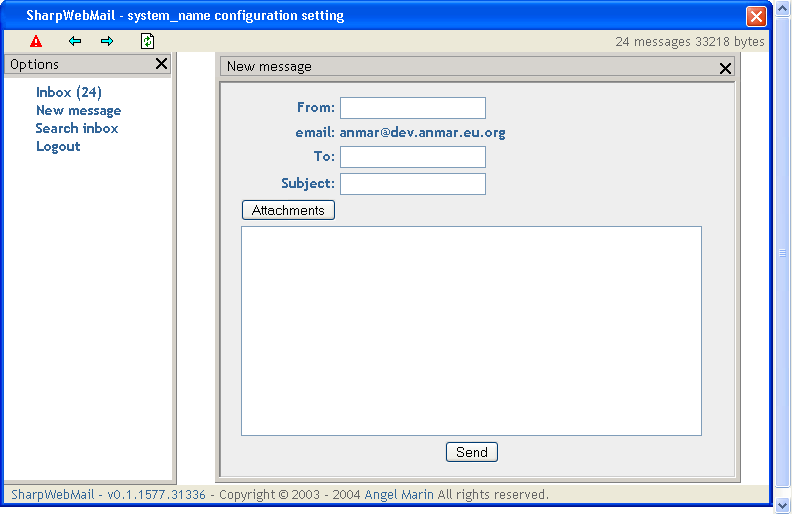Click the Attachments button

click(288, 210)
